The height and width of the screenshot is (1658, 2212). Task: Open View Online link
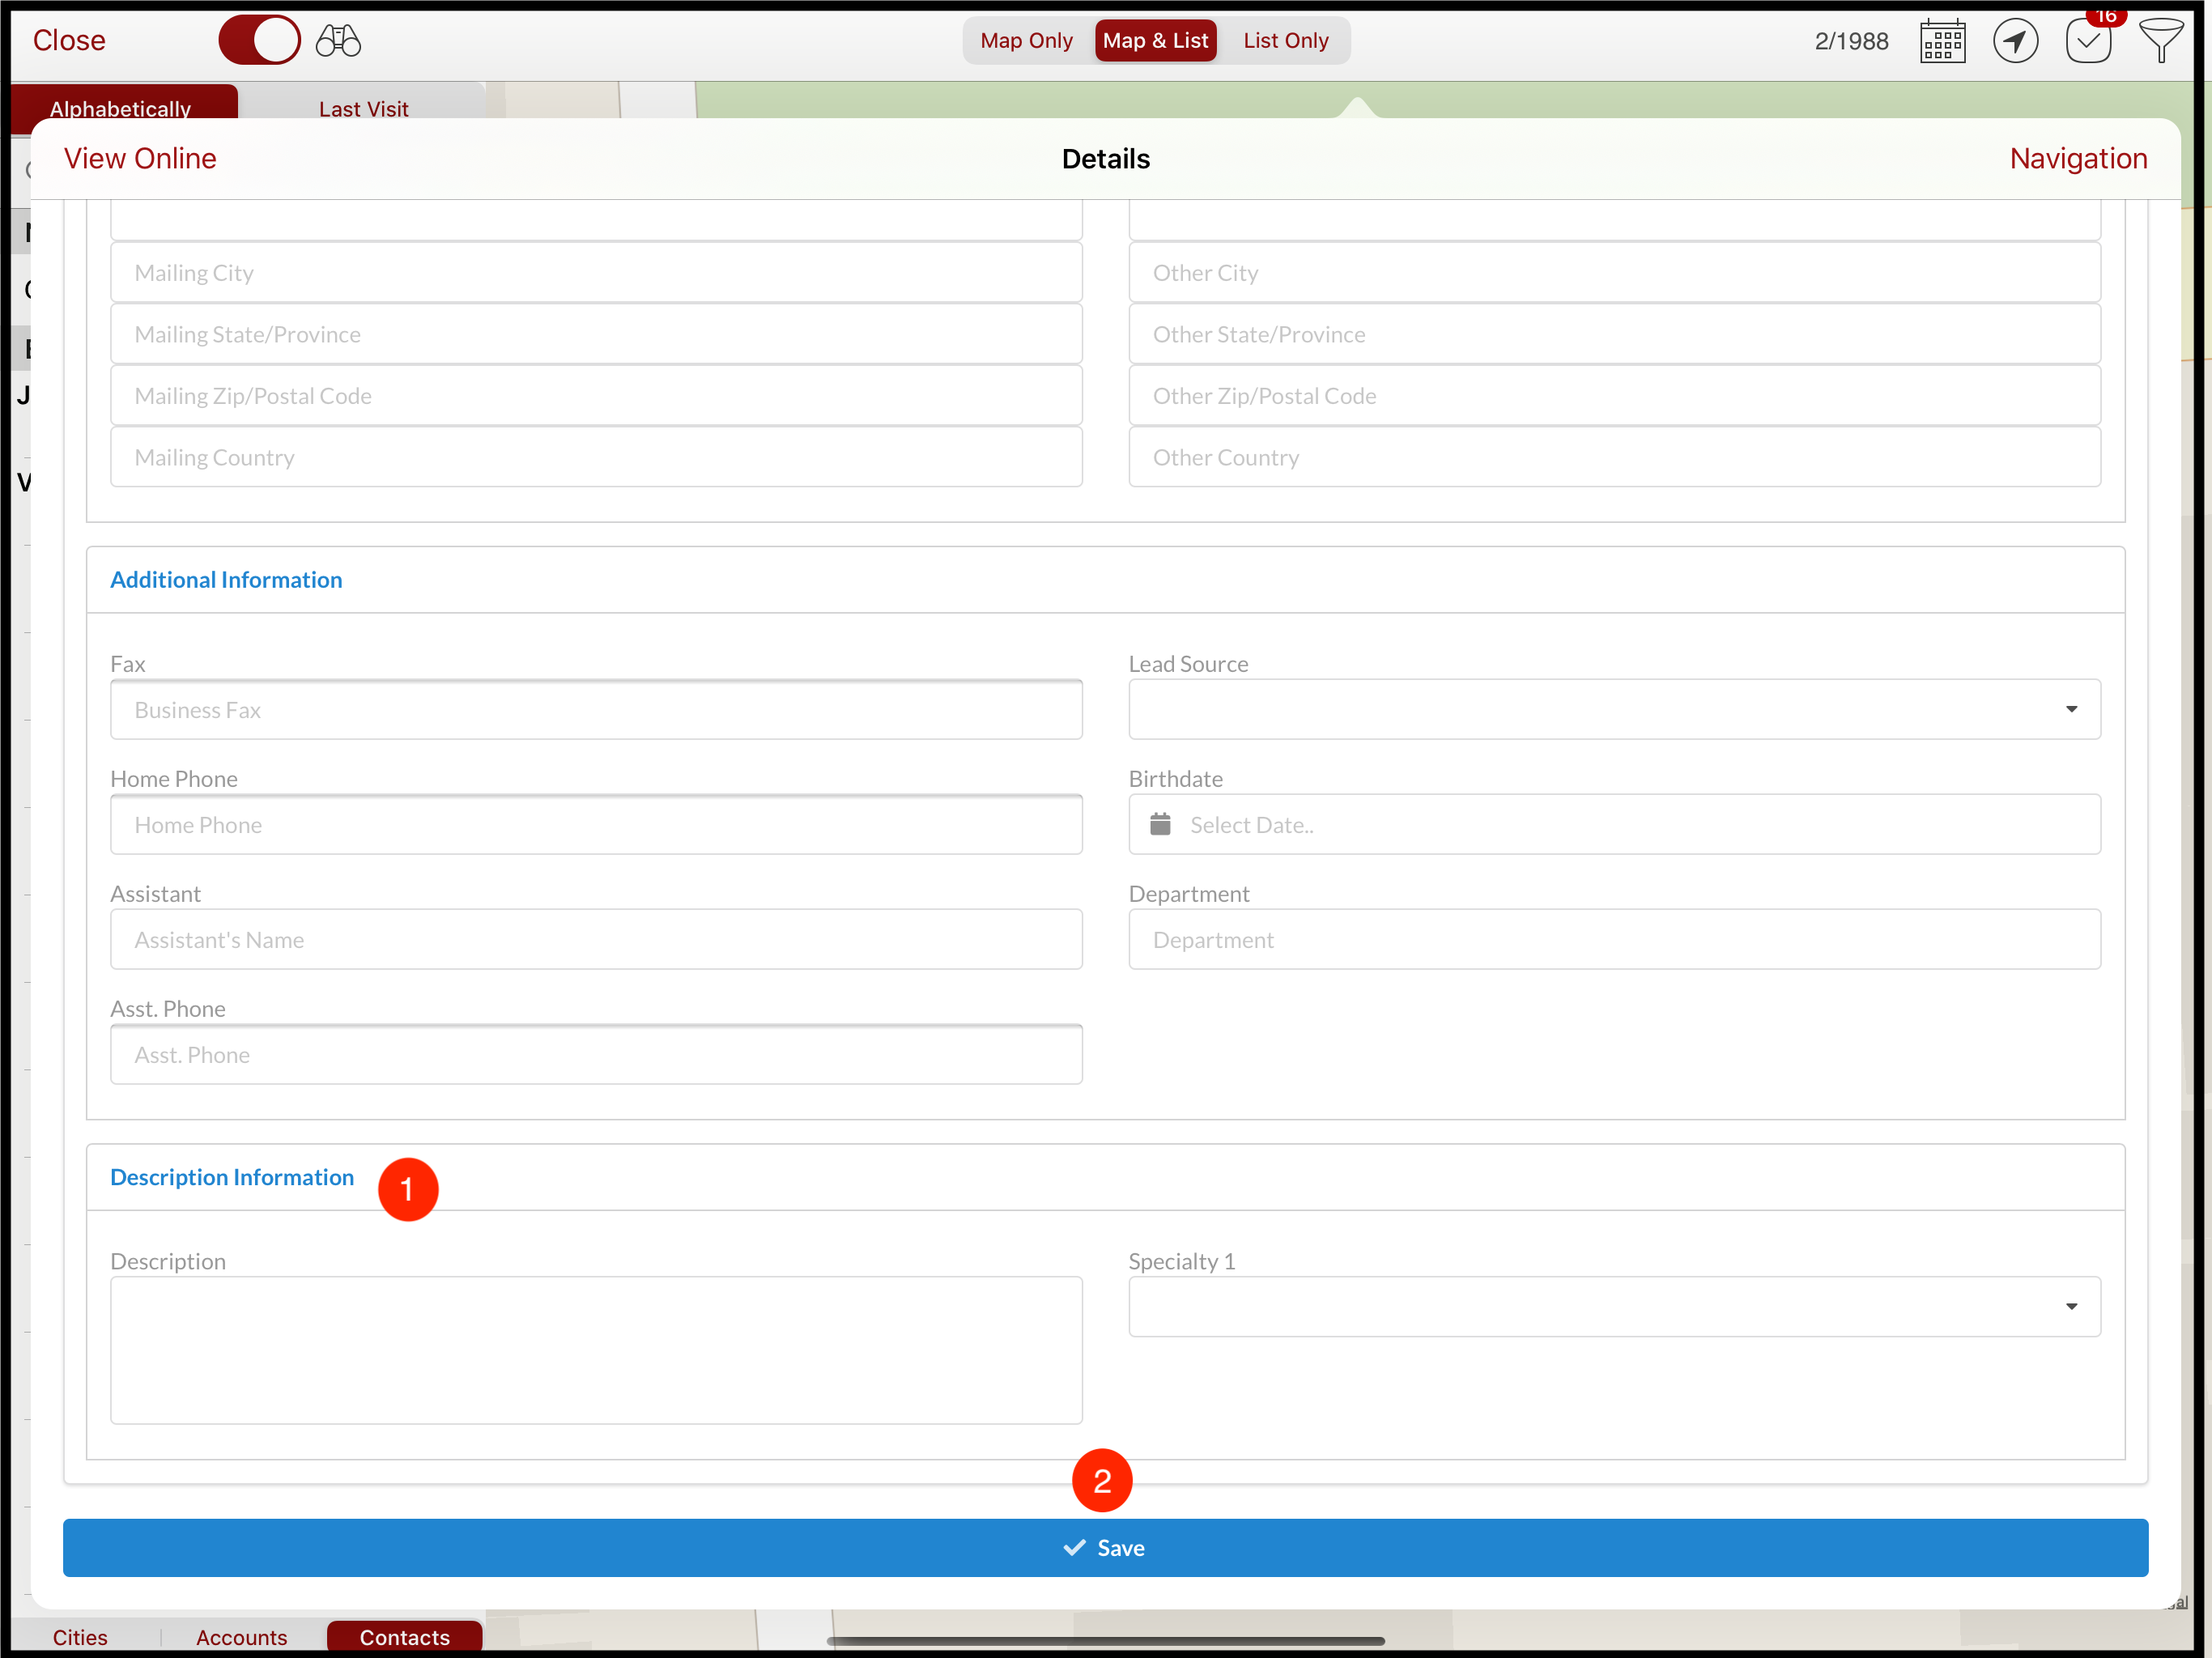point(139,158)
